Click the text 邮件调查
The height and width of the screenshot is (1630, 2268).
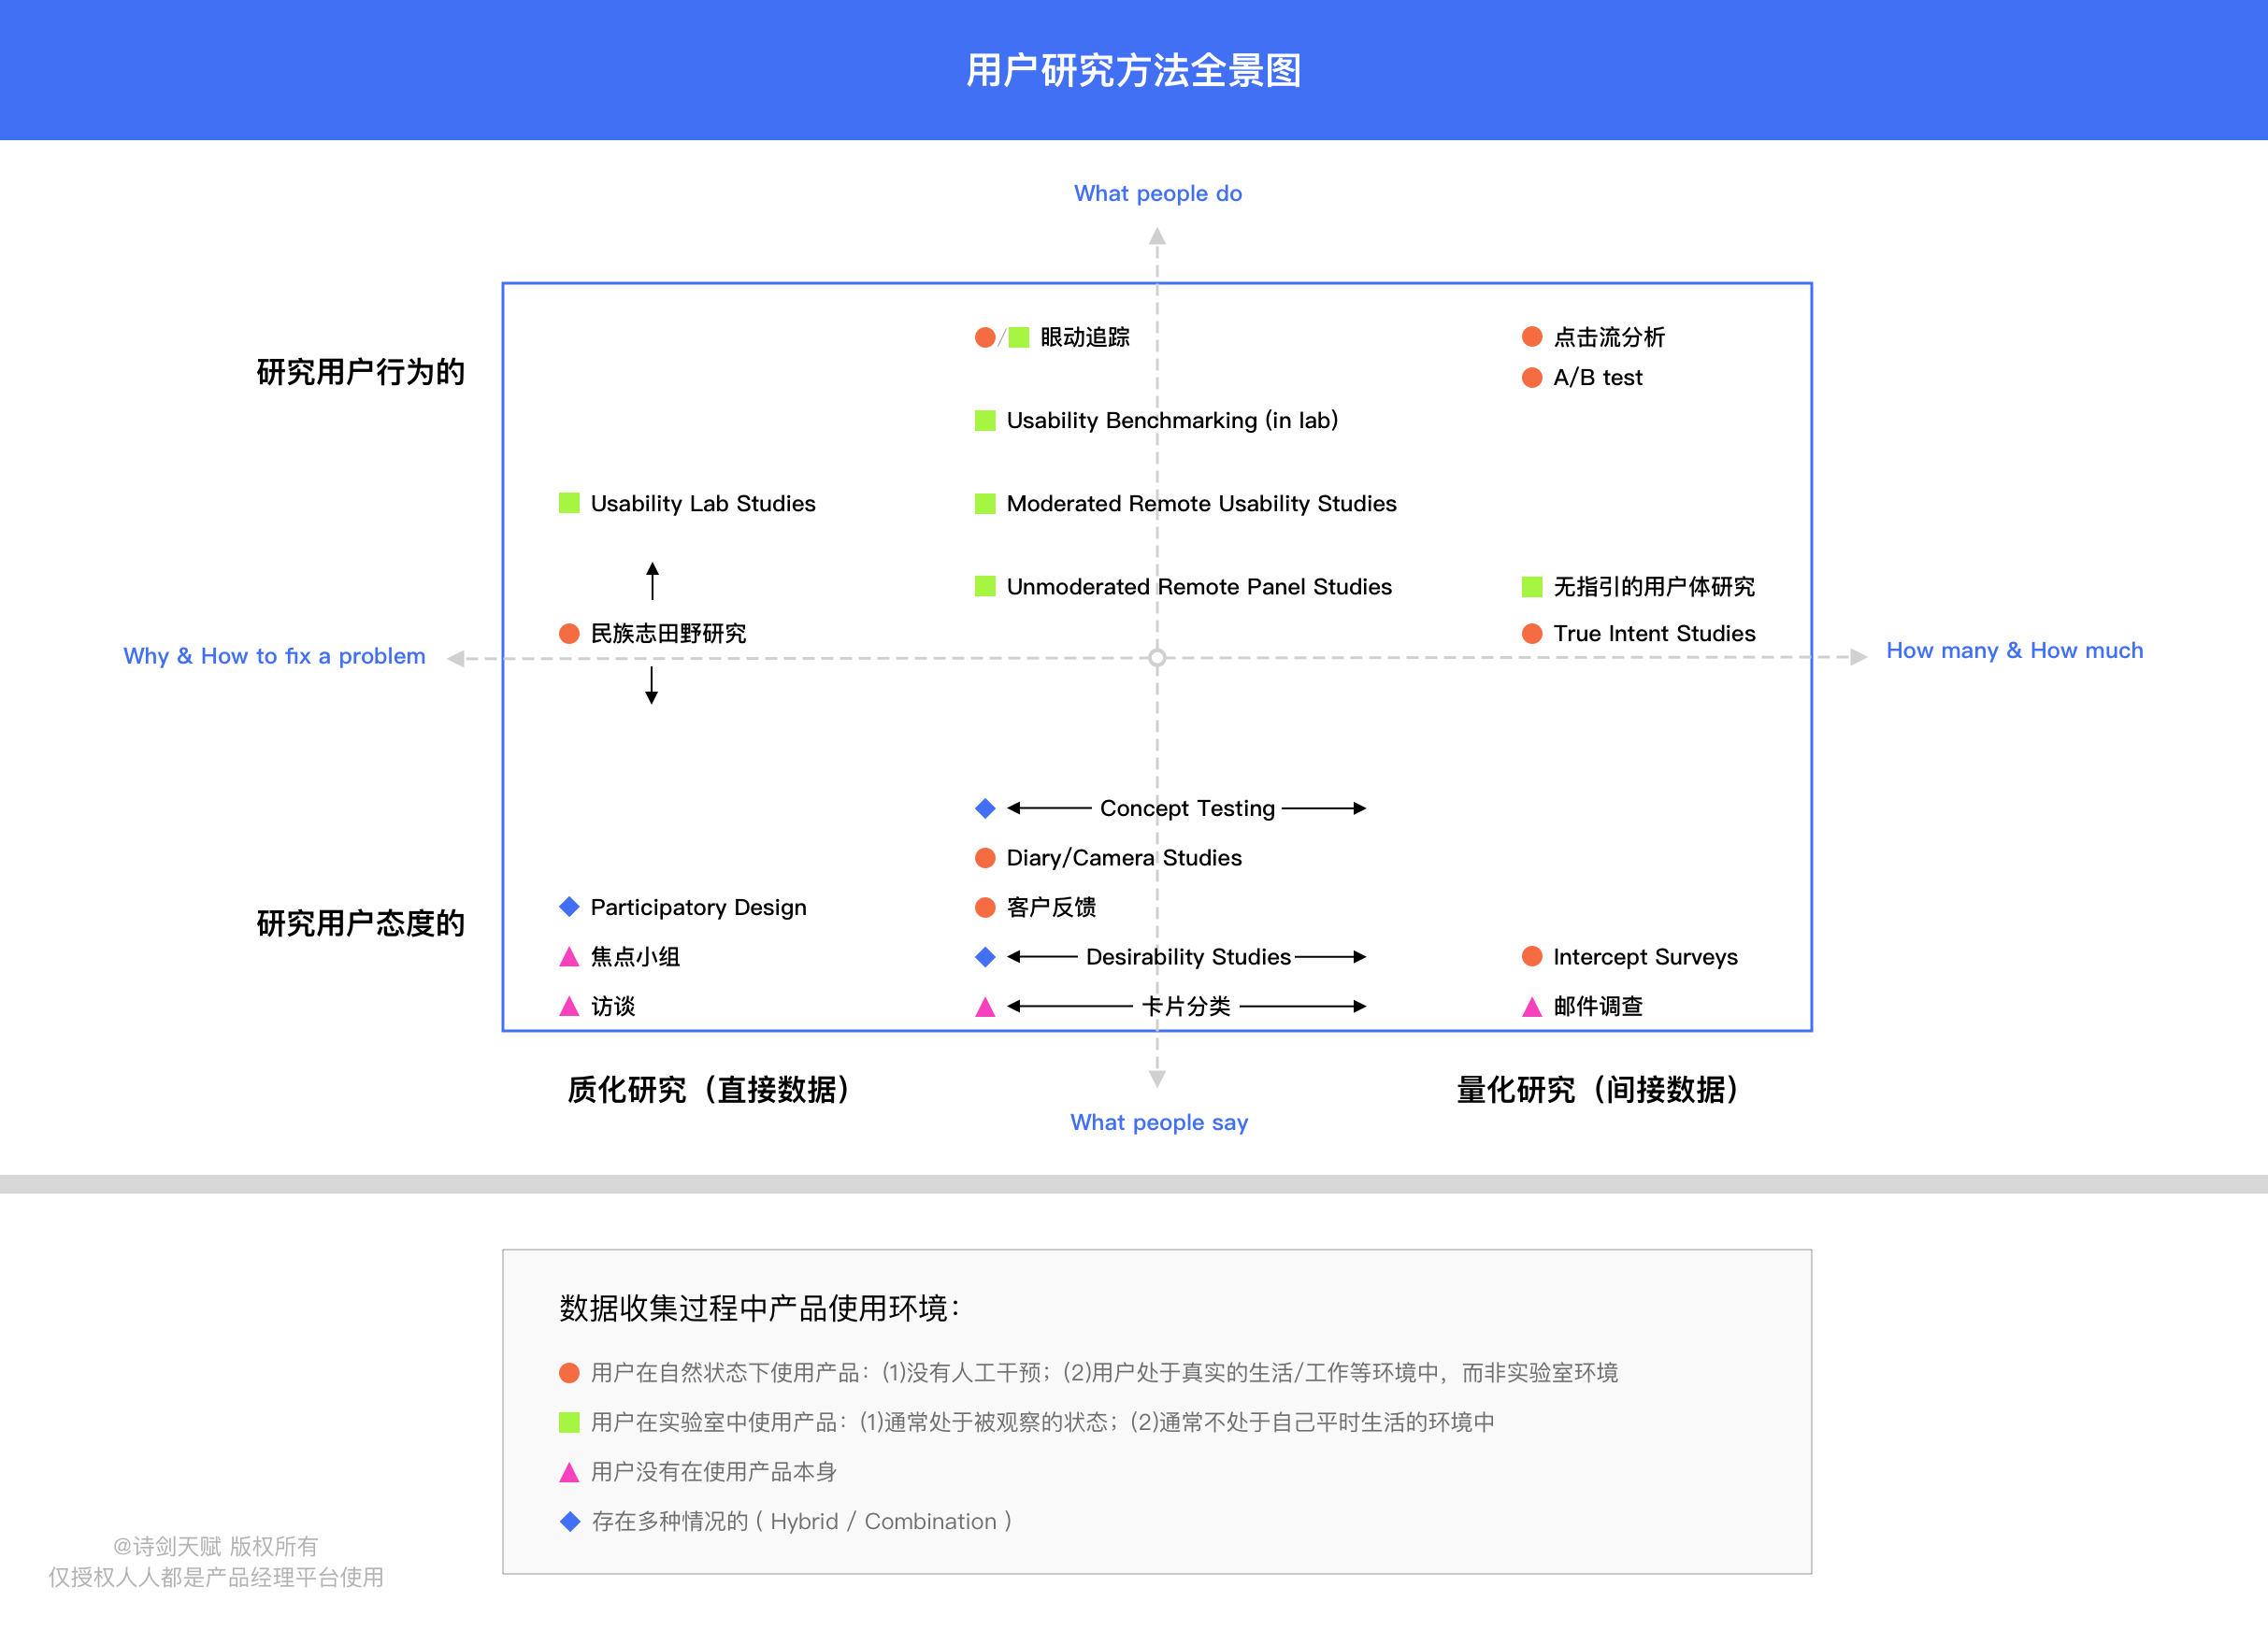[1598, 1006]
